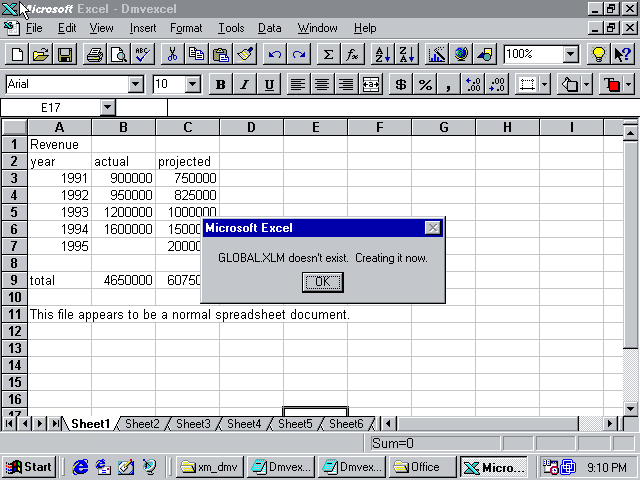Open the Format menu
Viewport: 640px width, 480px height.
(x=186, y=28)
